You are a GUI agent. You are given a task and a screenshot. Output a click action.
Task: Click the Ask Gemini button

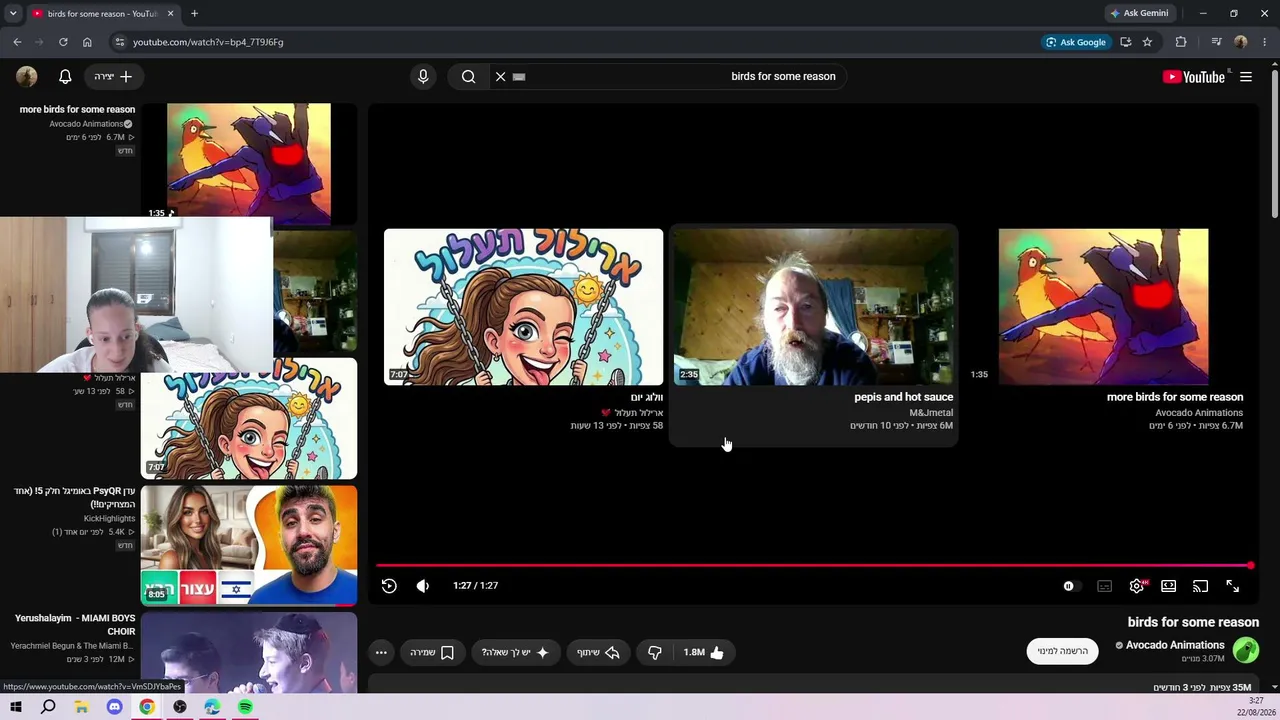[x=1139, y=13]
